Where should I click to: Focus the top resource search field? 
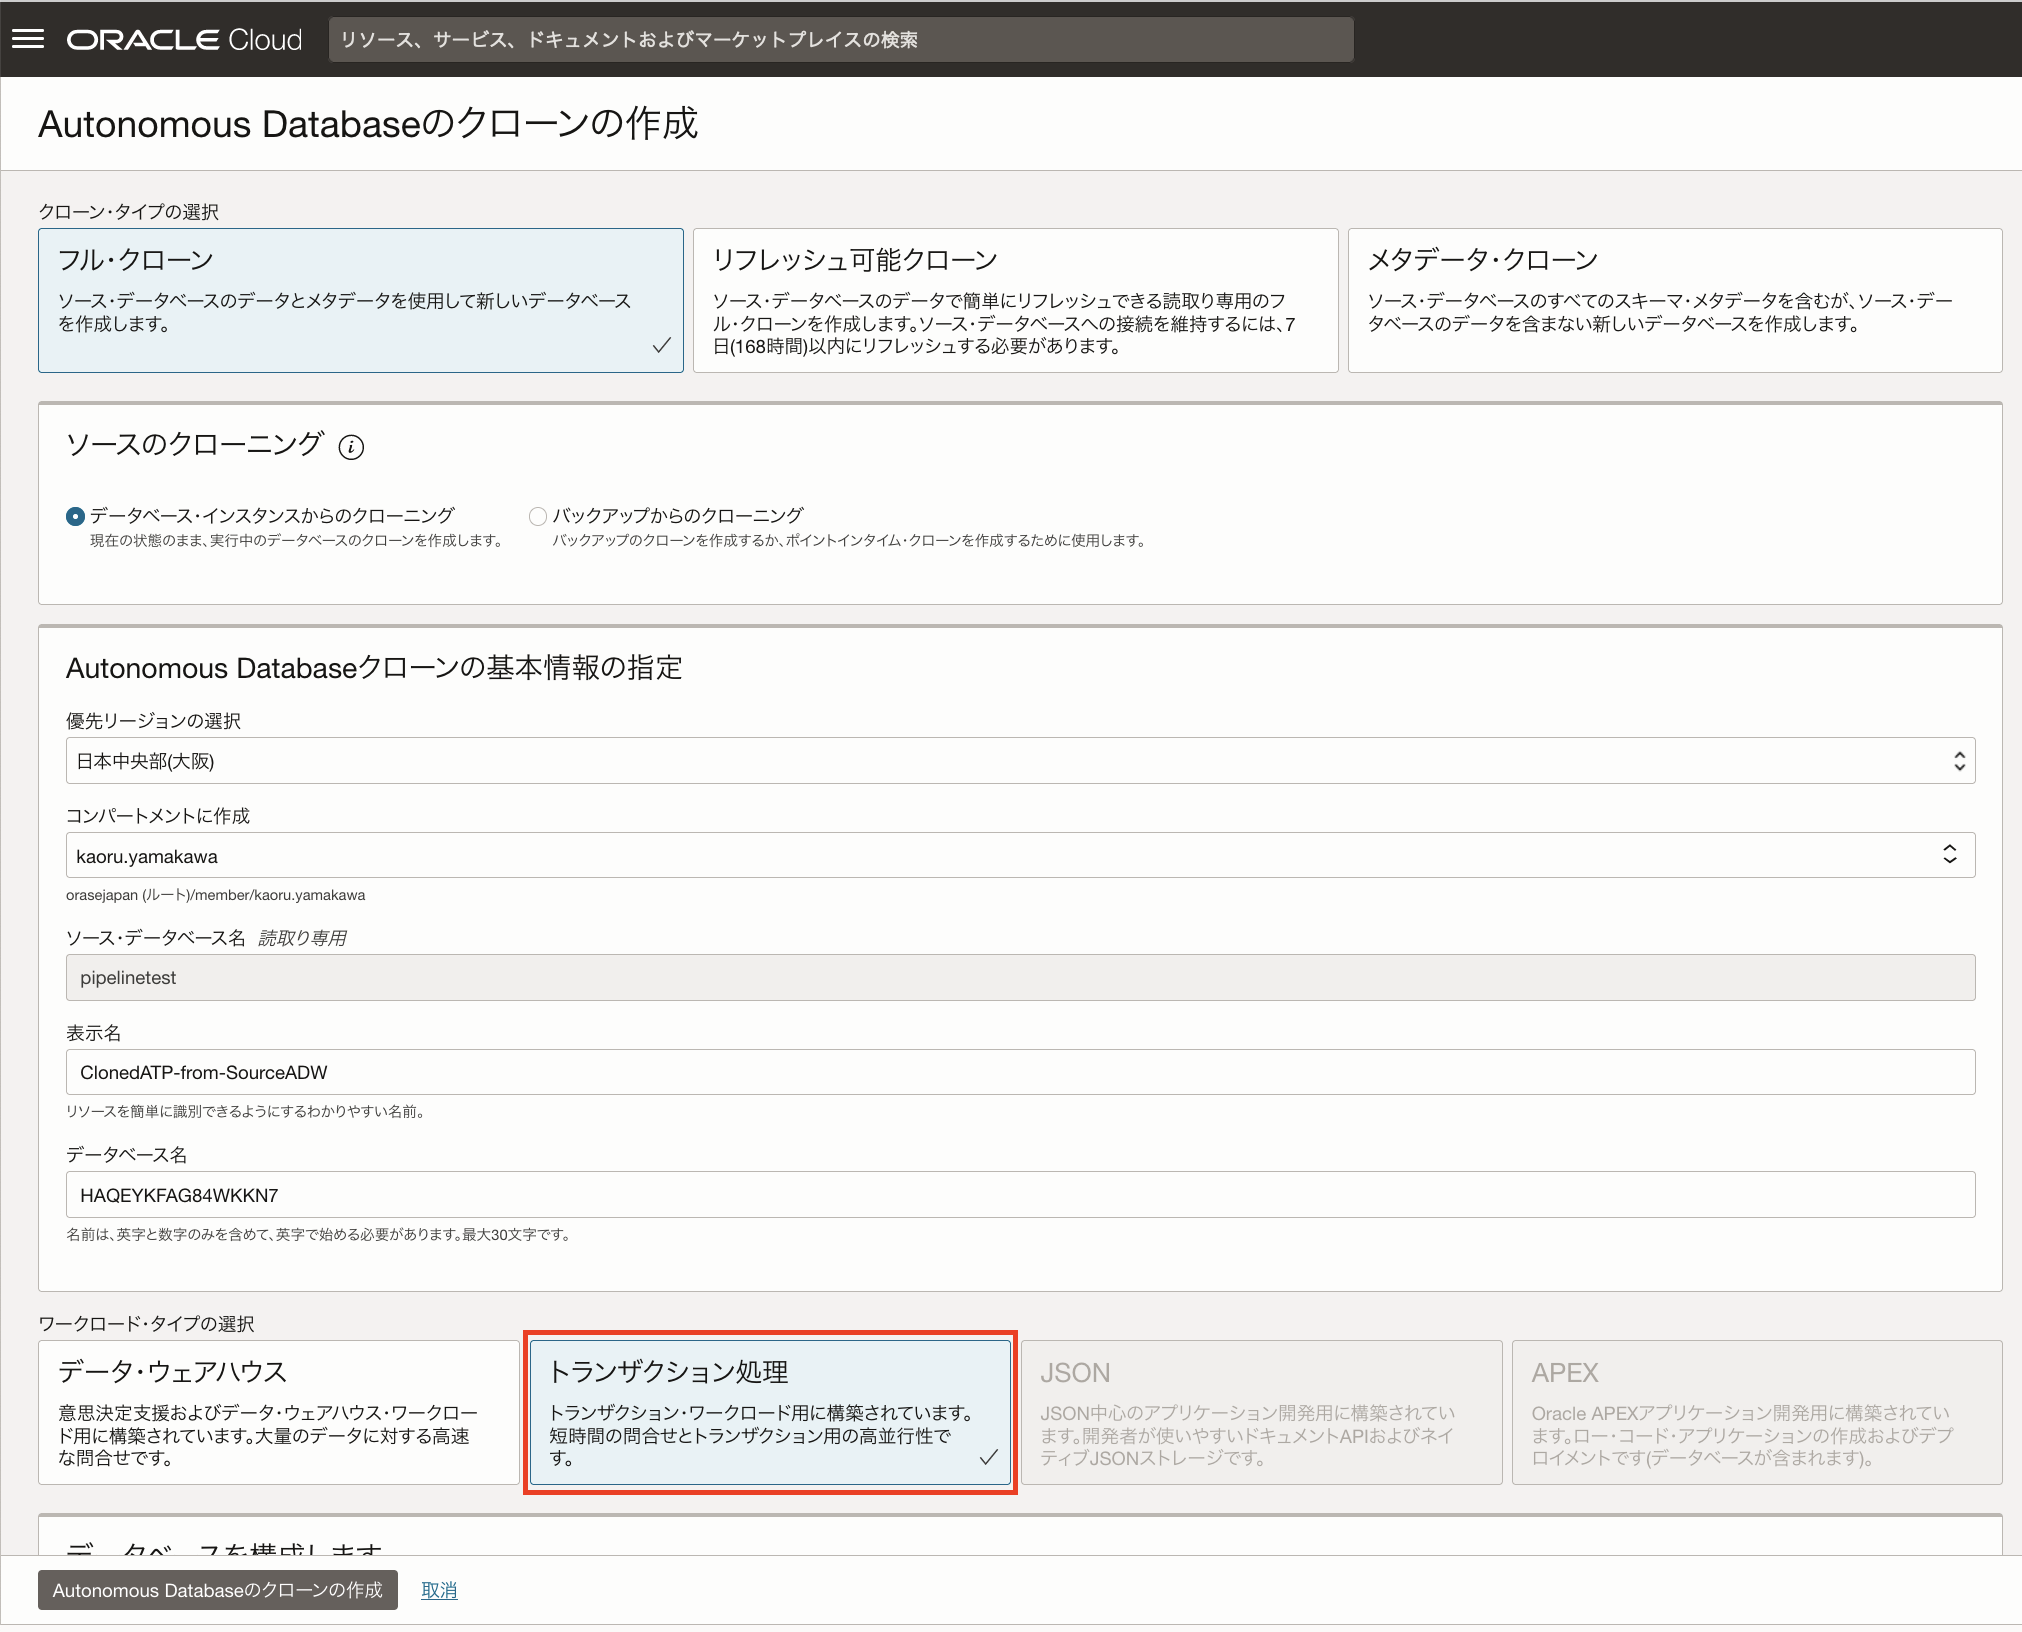click(840, 40)
